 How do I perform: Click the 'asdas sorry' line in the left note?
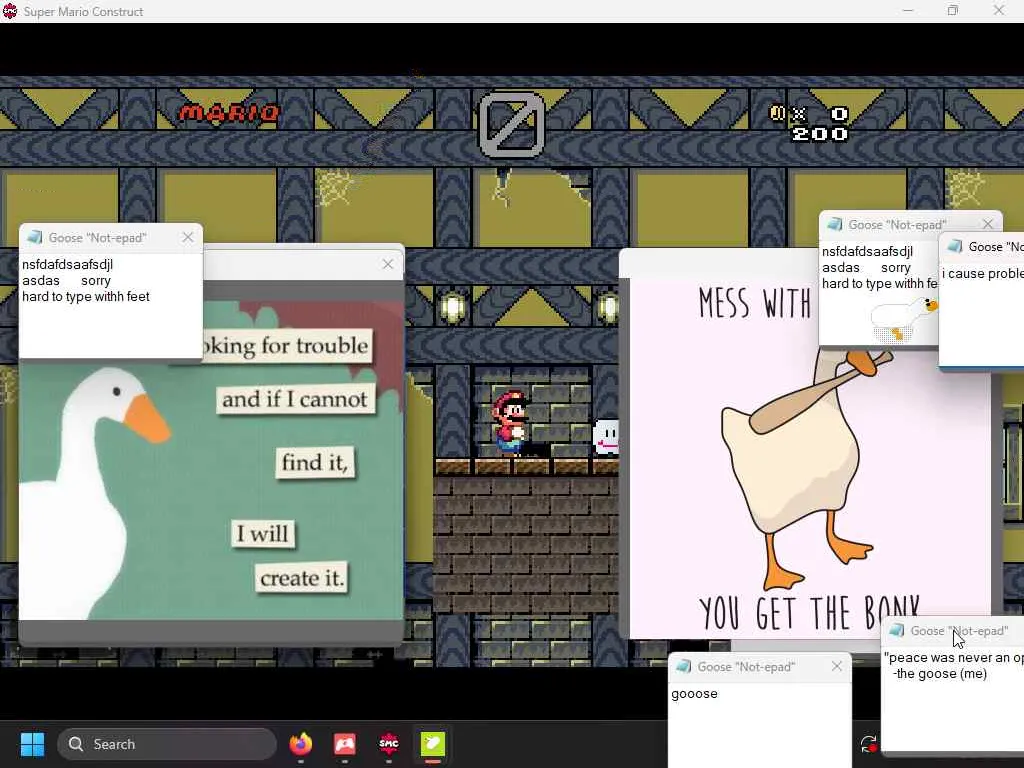tap(66, 281)
